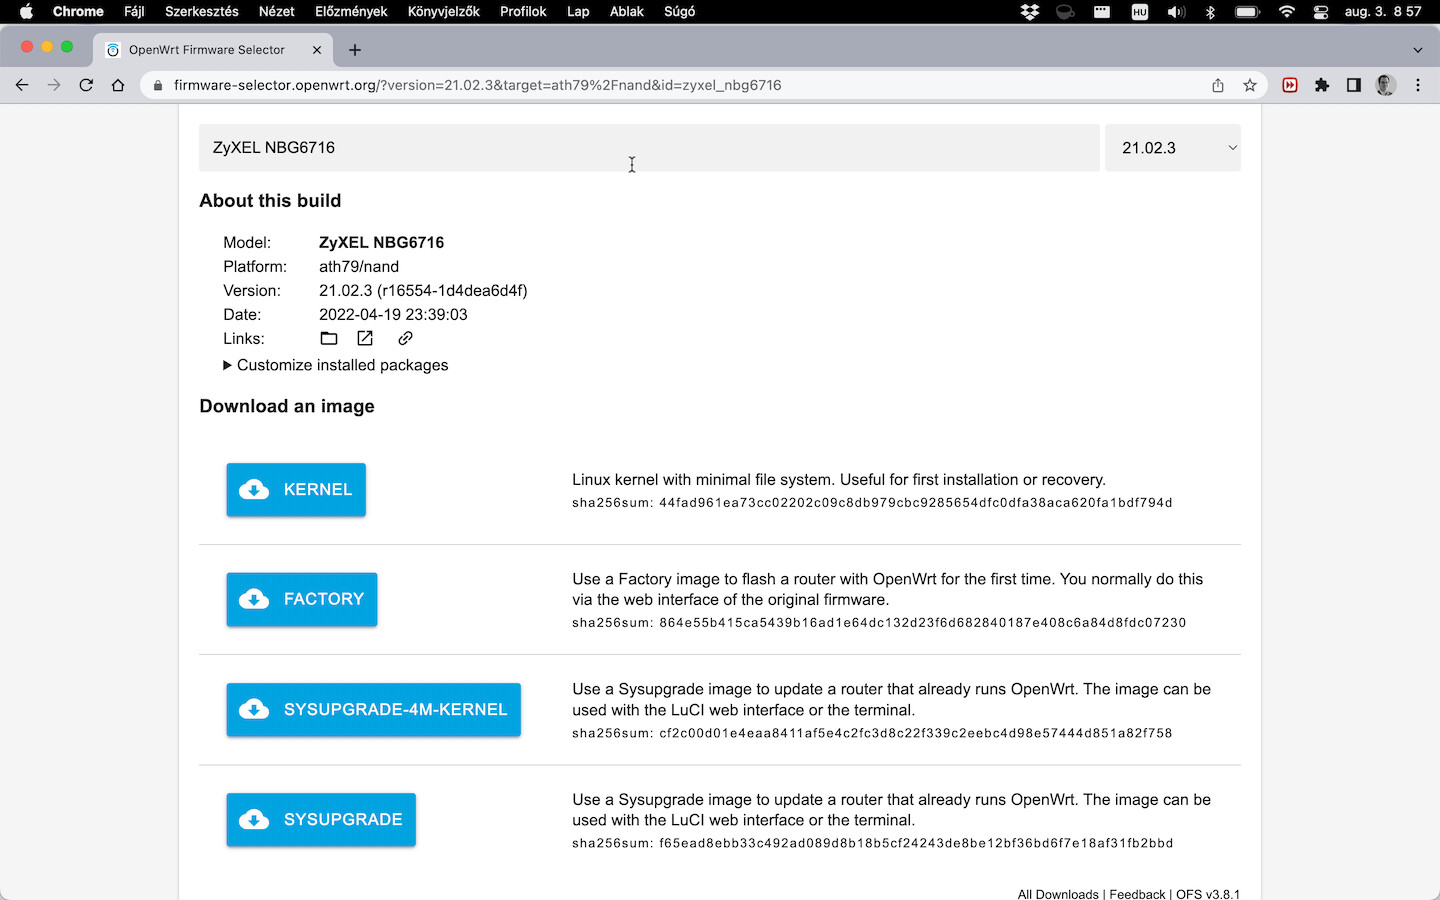The height and width of the screenshot is (900, 1440).
Task: Open the Szerkesztés menu
Action: [202, 12]
